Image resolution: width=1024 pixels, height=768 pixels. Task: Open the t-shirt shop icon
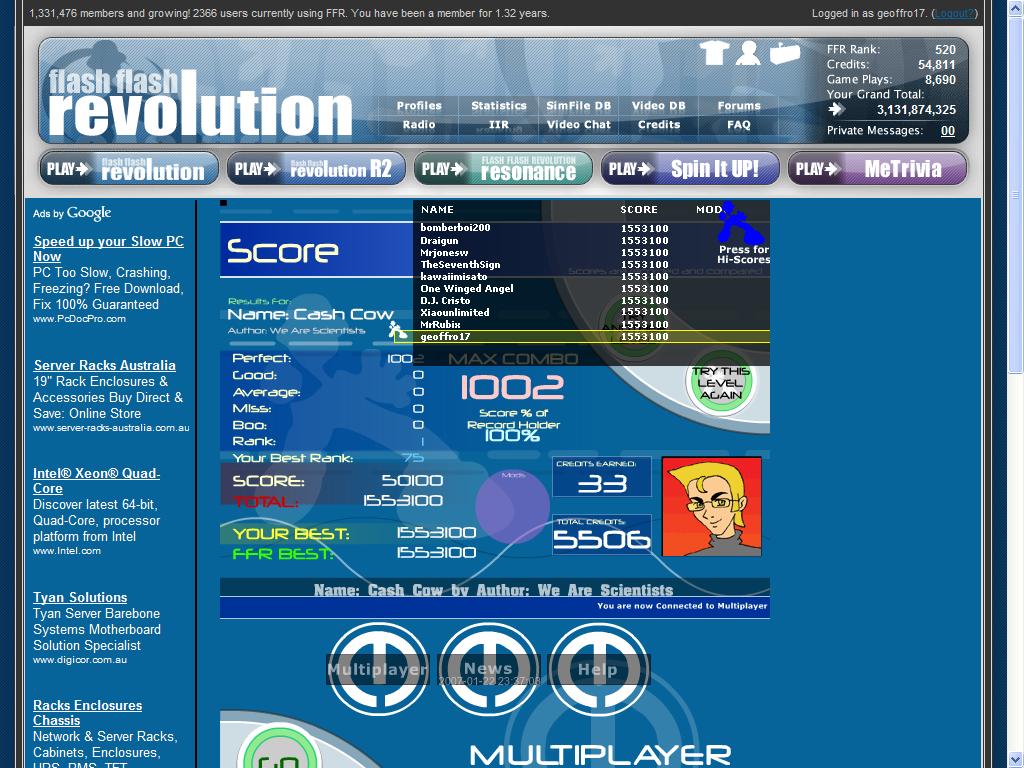click(714, 53)
